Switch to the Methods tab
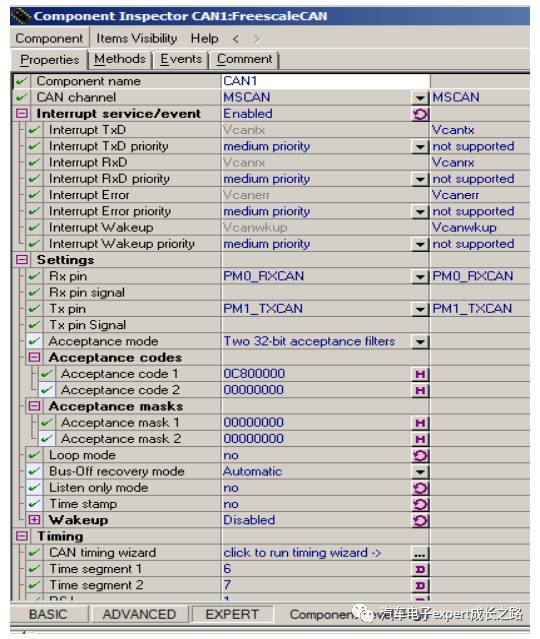This screenshot has width=540, height=639. (120, 59)
